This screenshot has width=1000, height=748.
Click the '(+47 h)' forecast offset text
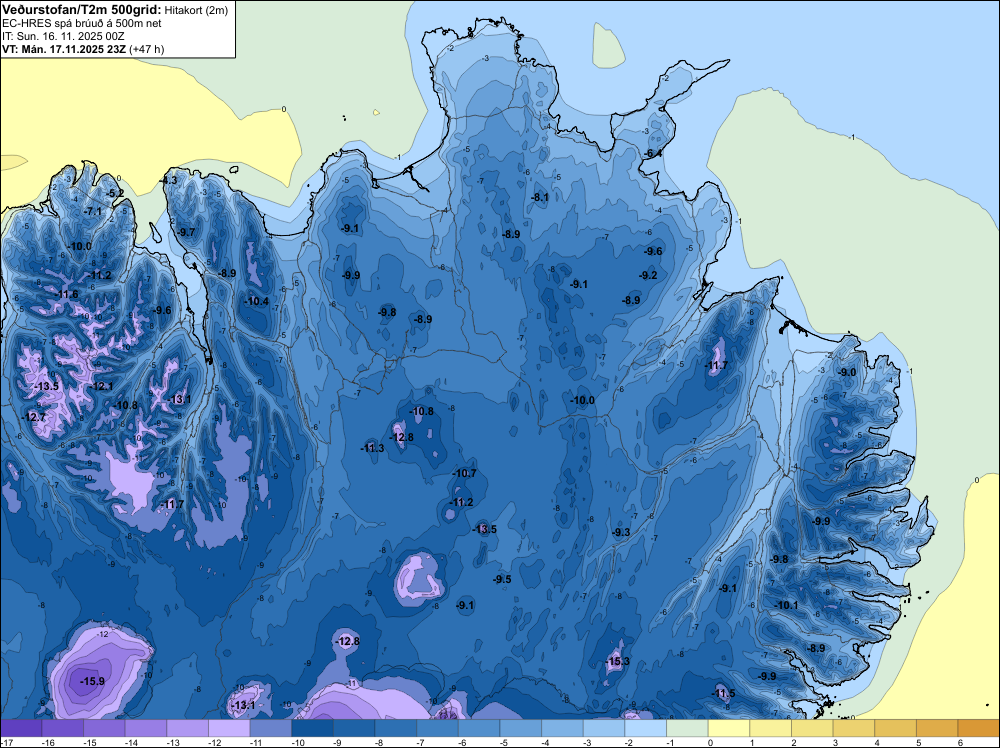pos(147,49)
